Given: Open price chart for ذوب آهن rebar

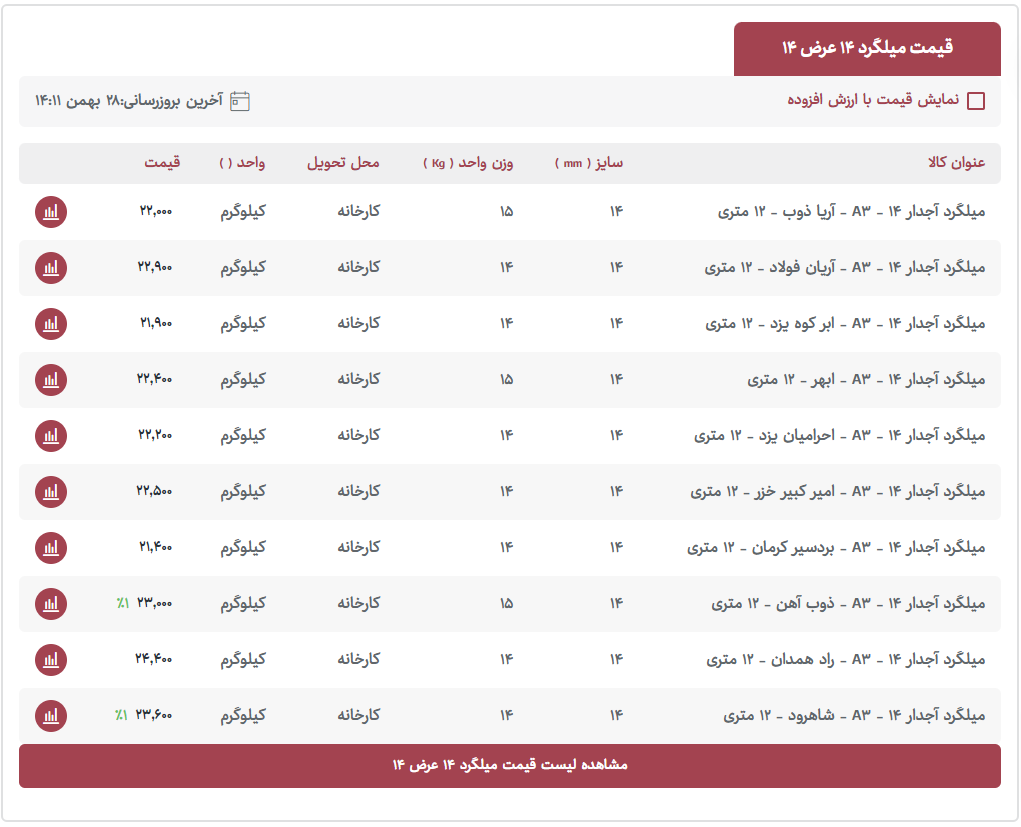Looking at the screenshot, I should click(x=51, y=604).
